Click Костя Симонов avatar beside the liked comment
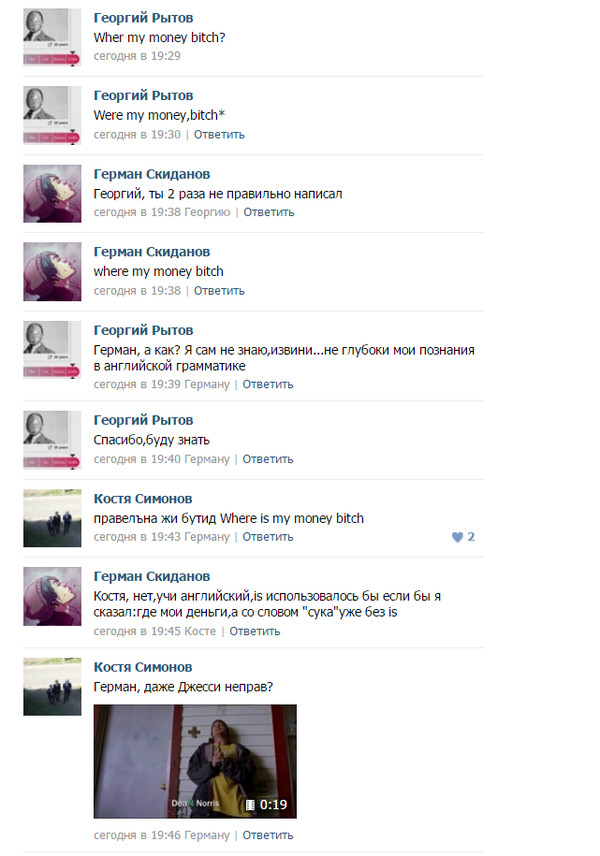 52,518
